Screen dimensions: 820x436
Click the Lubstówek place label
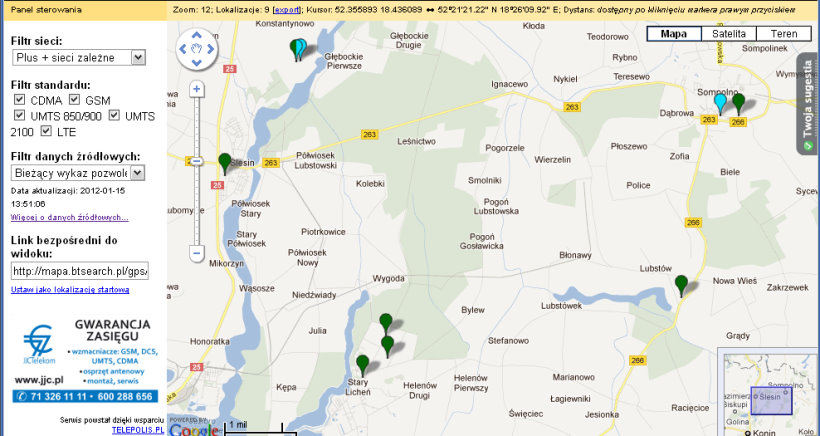(561, 306)
